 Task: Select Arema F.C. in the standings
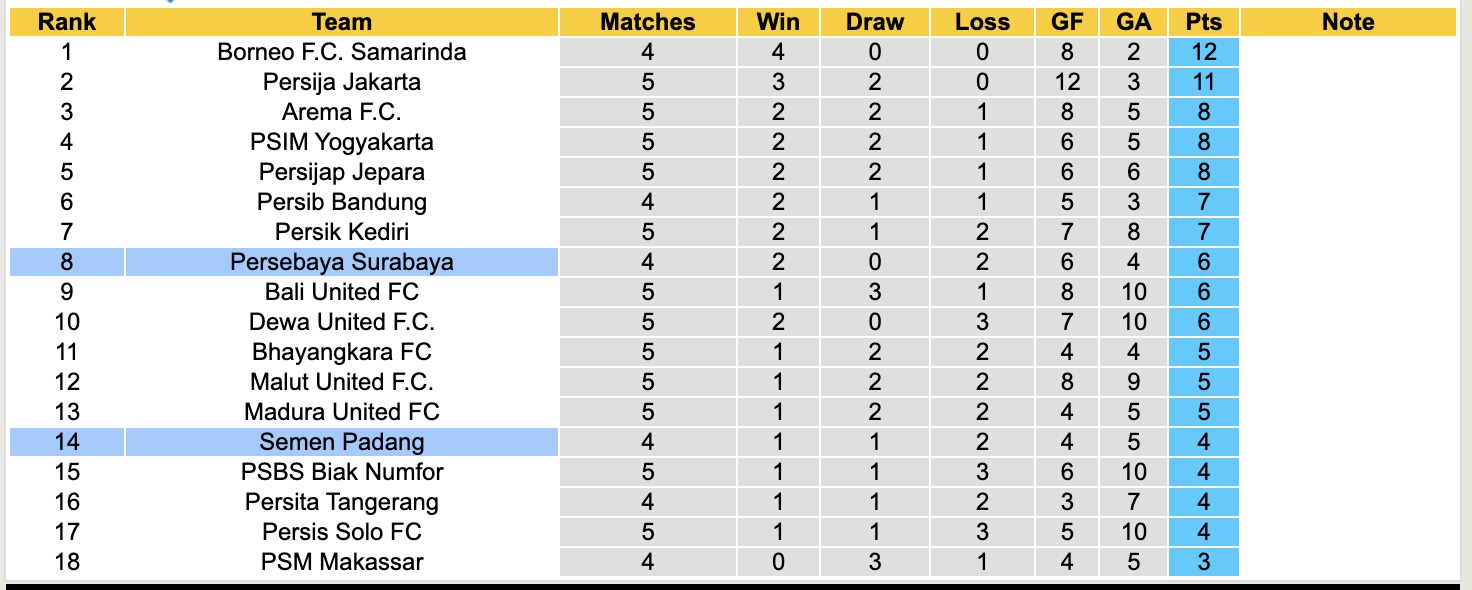tap(341, 112)
